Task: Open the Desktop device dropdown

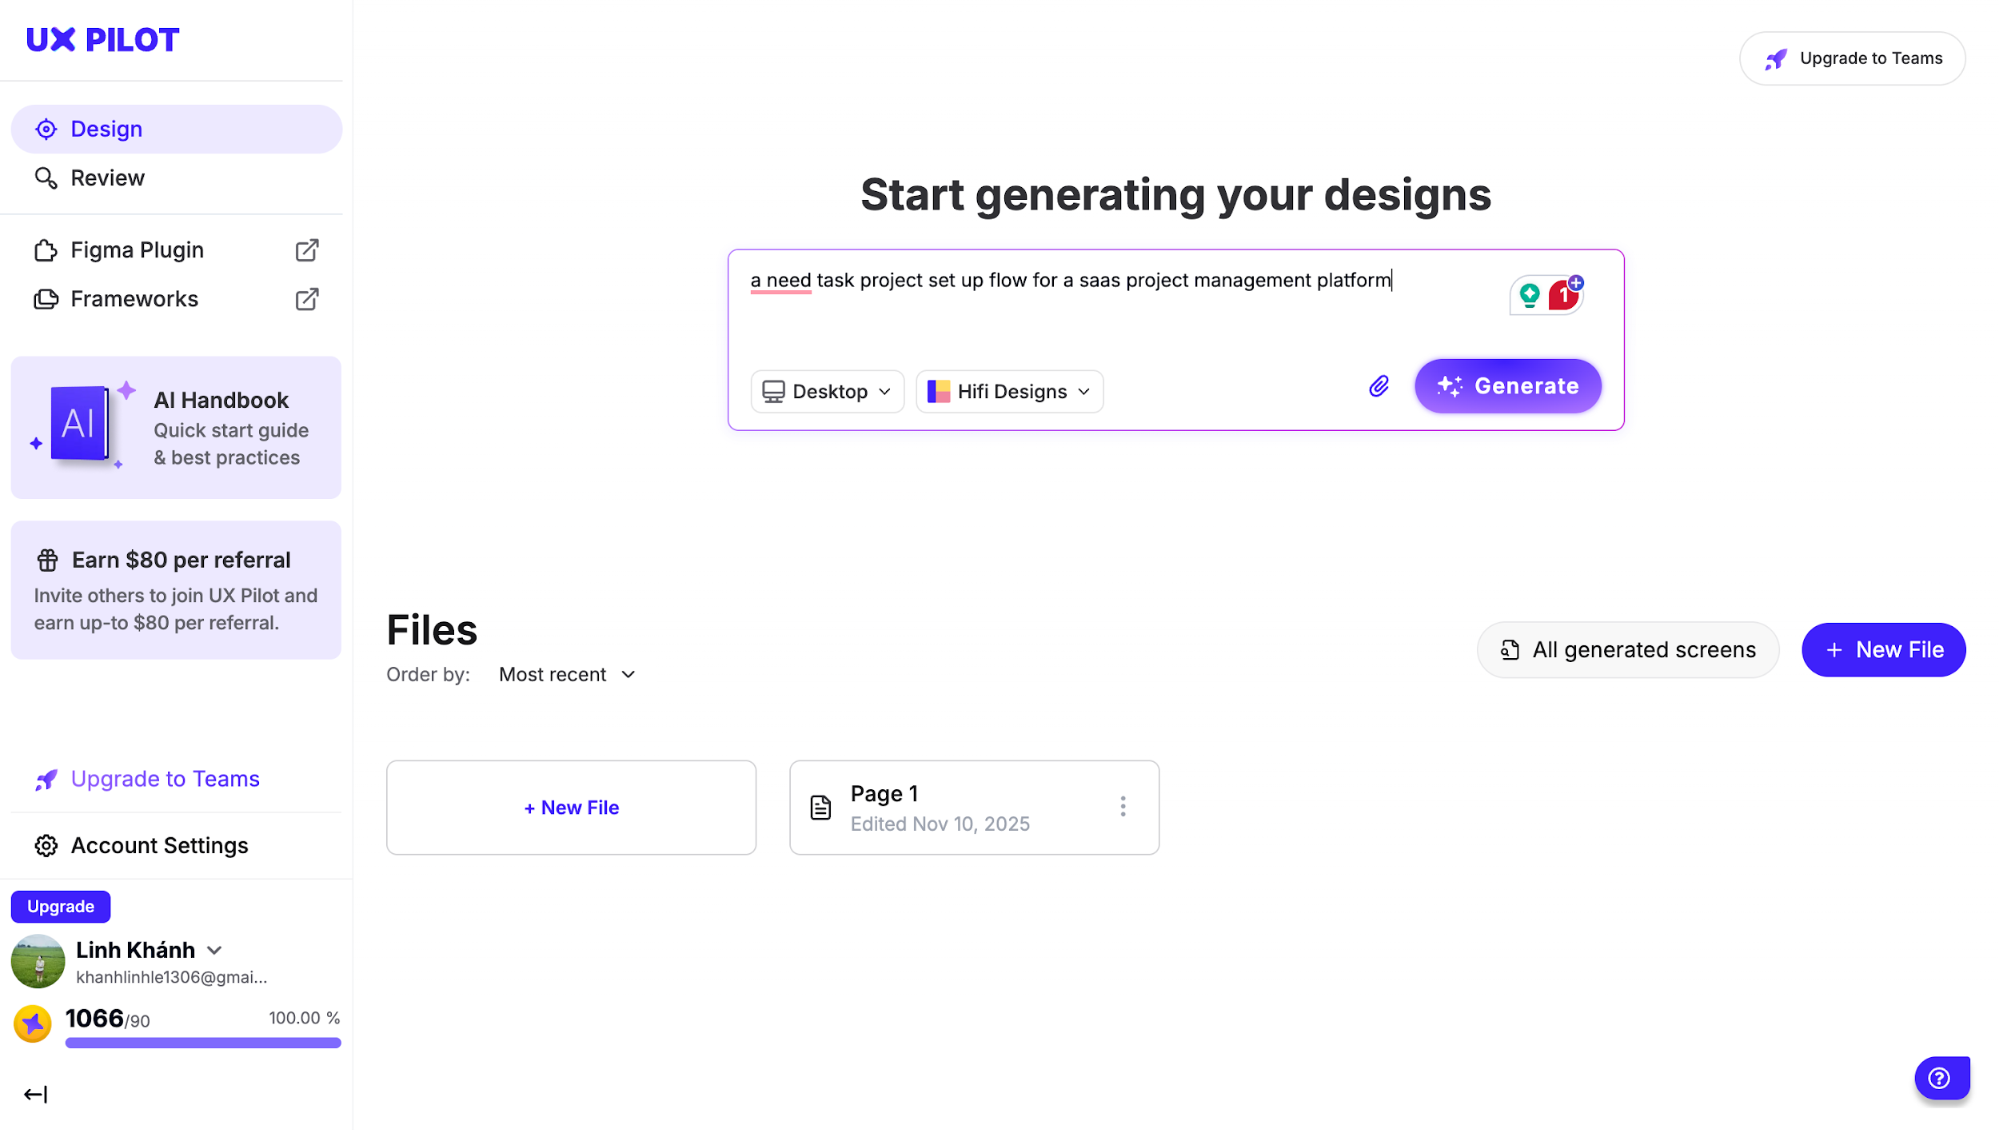Action: pos(827,391)
